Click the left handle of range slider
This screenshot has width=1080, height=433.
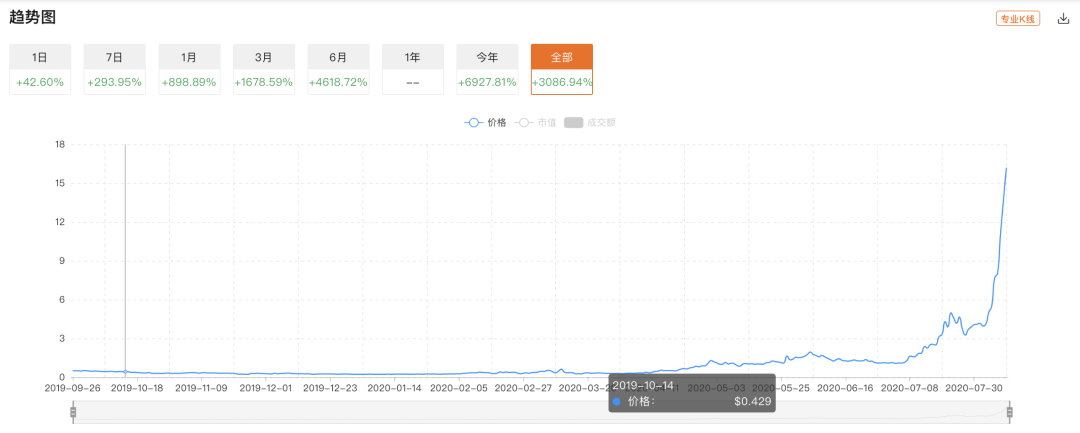click(73, 412)
